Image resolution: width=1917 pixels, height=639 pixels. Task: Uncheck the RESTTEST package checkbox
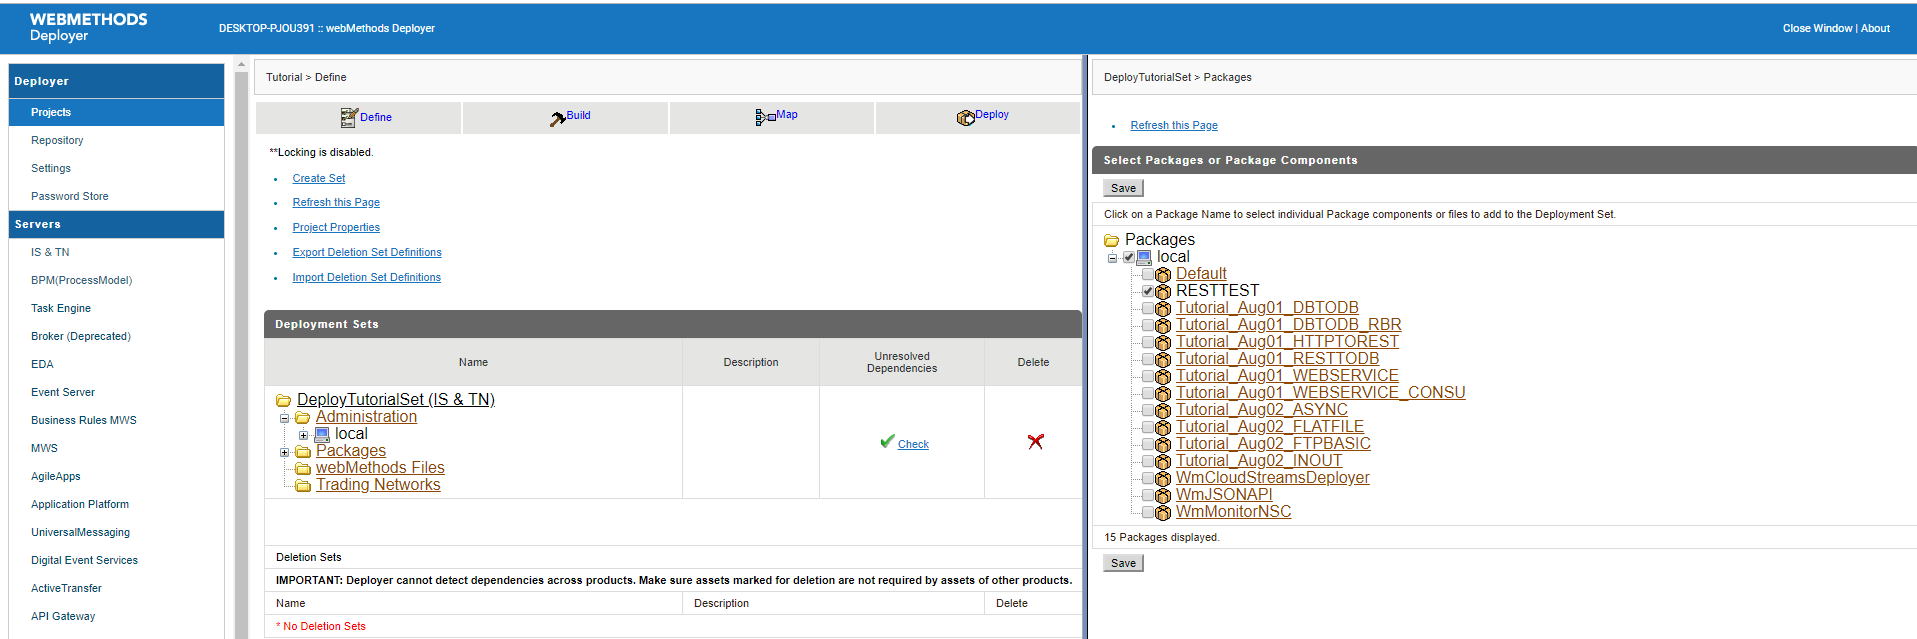(1148, 291)
